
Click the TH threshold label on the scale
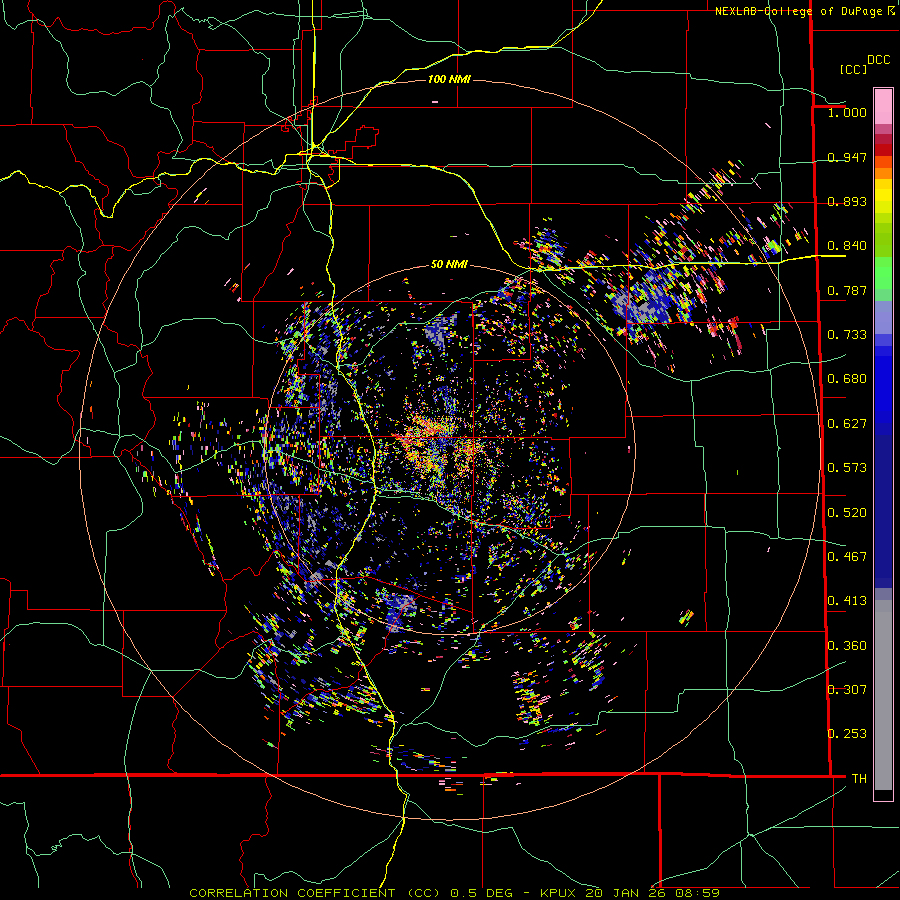point(859,778)
